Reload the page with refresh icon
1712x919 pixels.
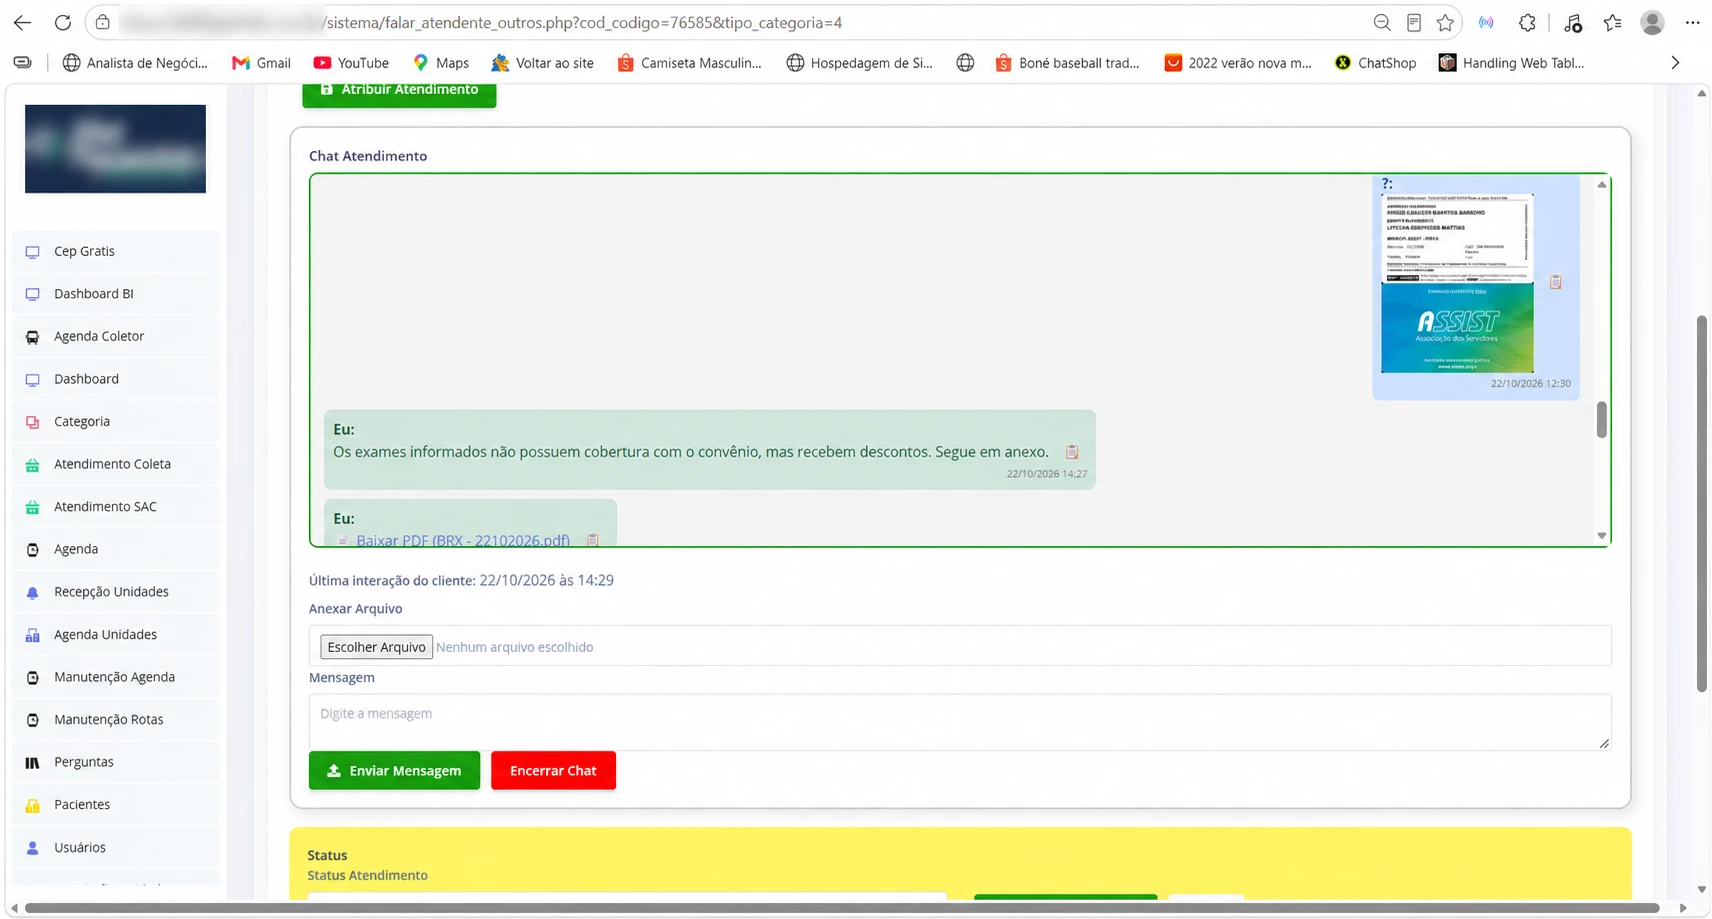pos(62,22)
